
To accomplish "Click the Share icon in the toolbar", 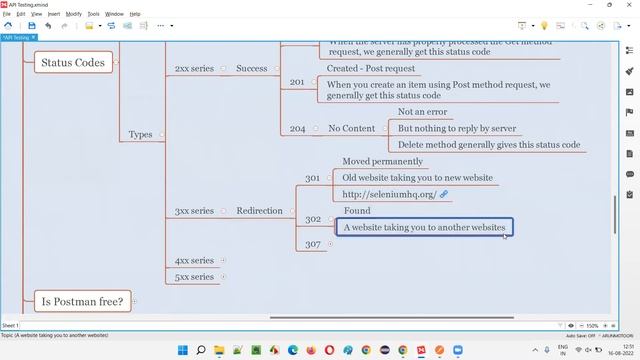I will 601,26.
